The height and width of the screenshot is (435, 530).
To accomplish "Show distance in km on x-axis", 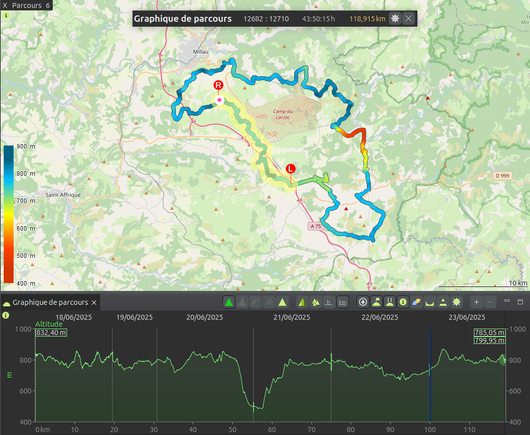I will pyautogui.click(x=342, y=302).
